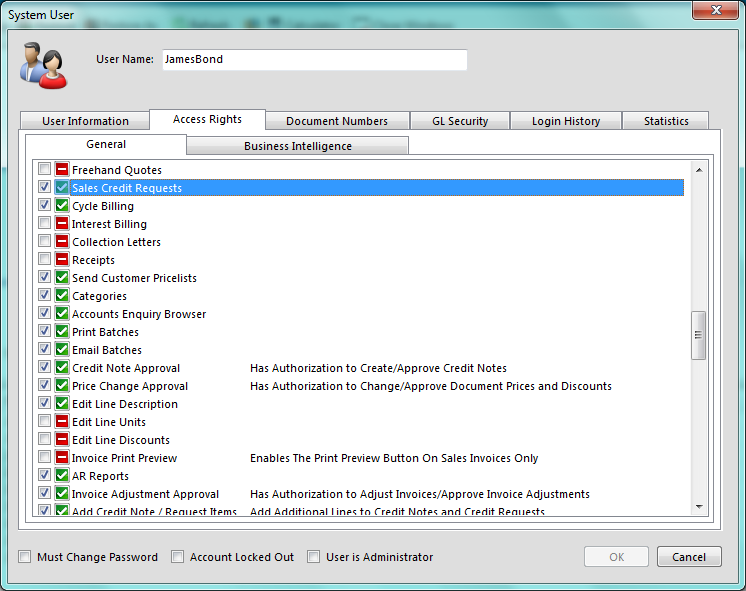
Task: Click the red icon beside Edit Line Discounts
Action: pos(62,440)
